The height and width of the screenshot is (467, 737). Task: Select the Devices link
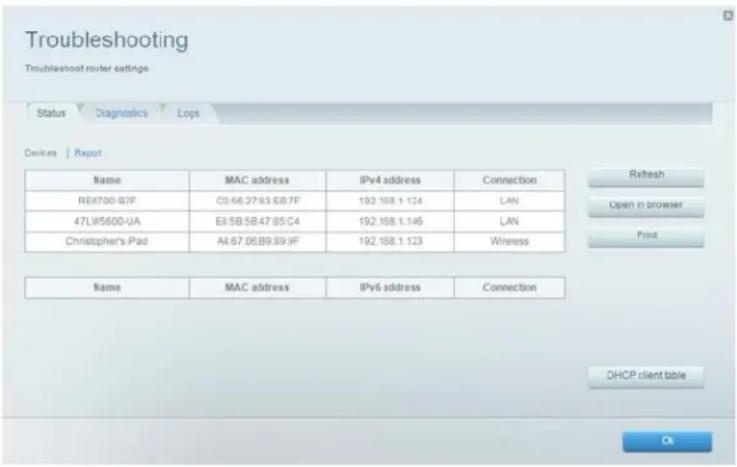point(40,153)
